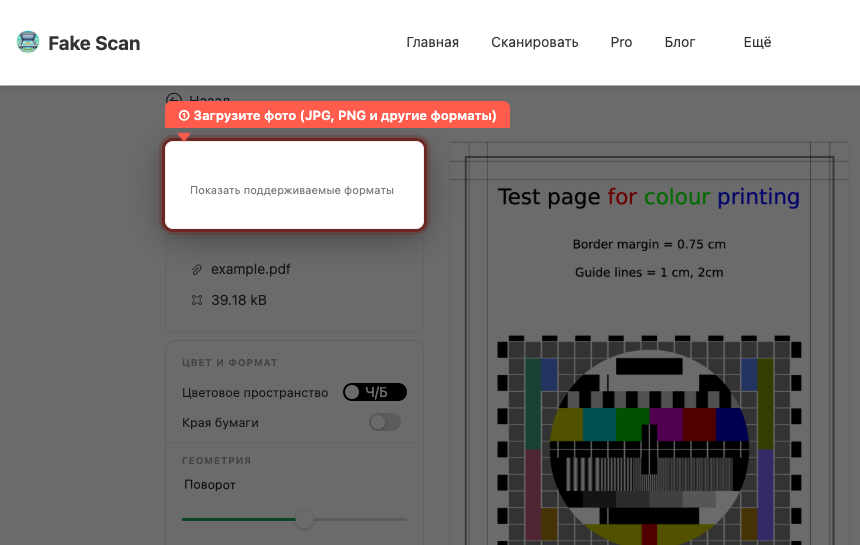The height and width of the screenshot is (545, 860).
Task: Click the Загрузите фото tooltip banner
Action: [337, 116]
